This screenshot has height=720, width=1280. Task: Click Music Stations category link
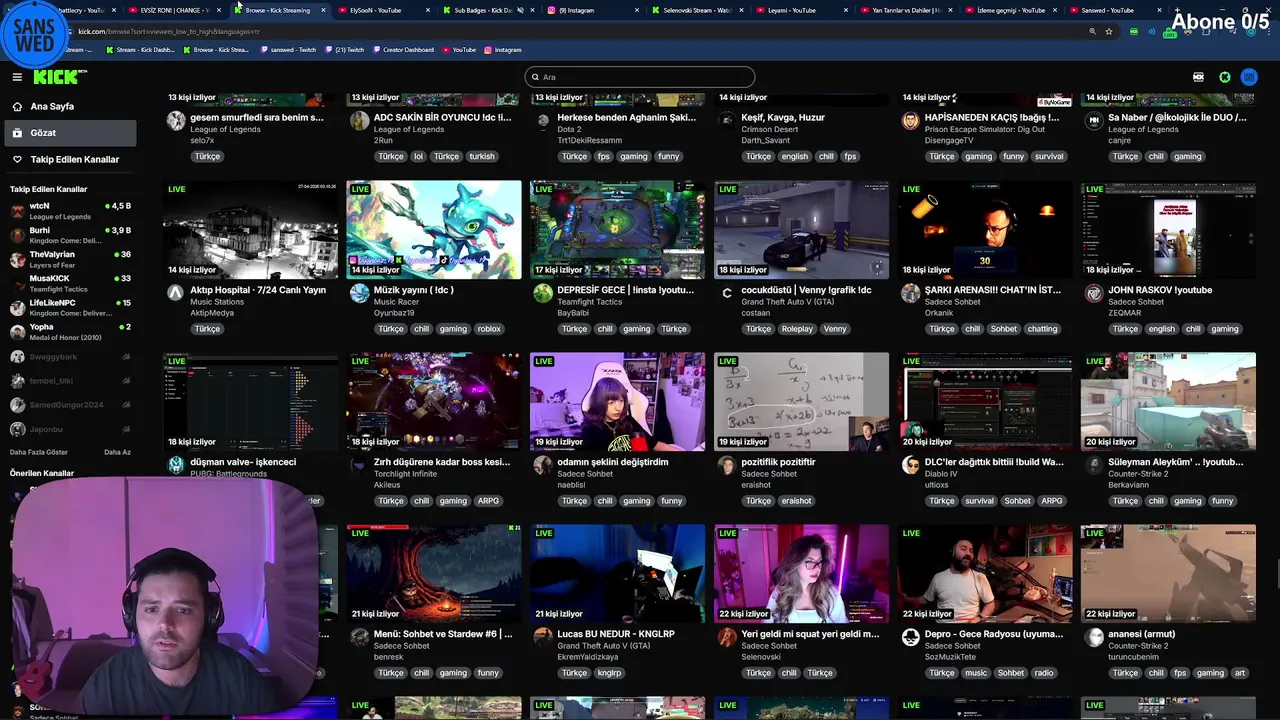click(x=217, y=301)
